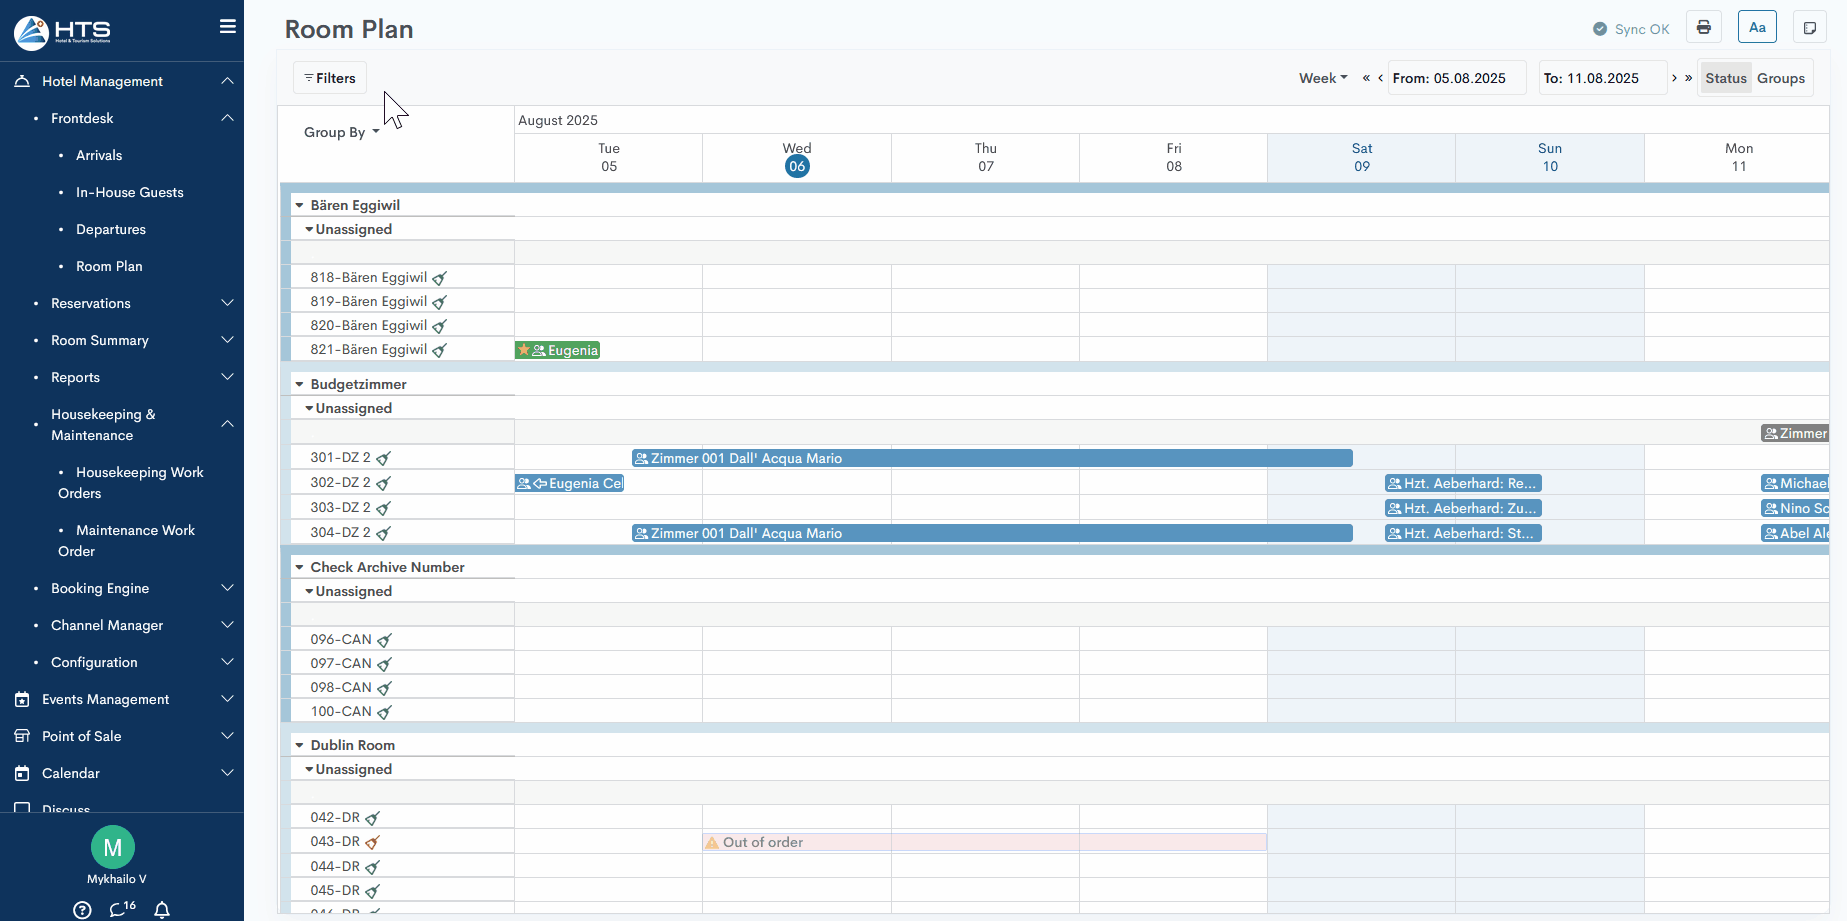Collapse the Dublin Room group
This screenshot has width=1847, height=921.
(299, 745)
